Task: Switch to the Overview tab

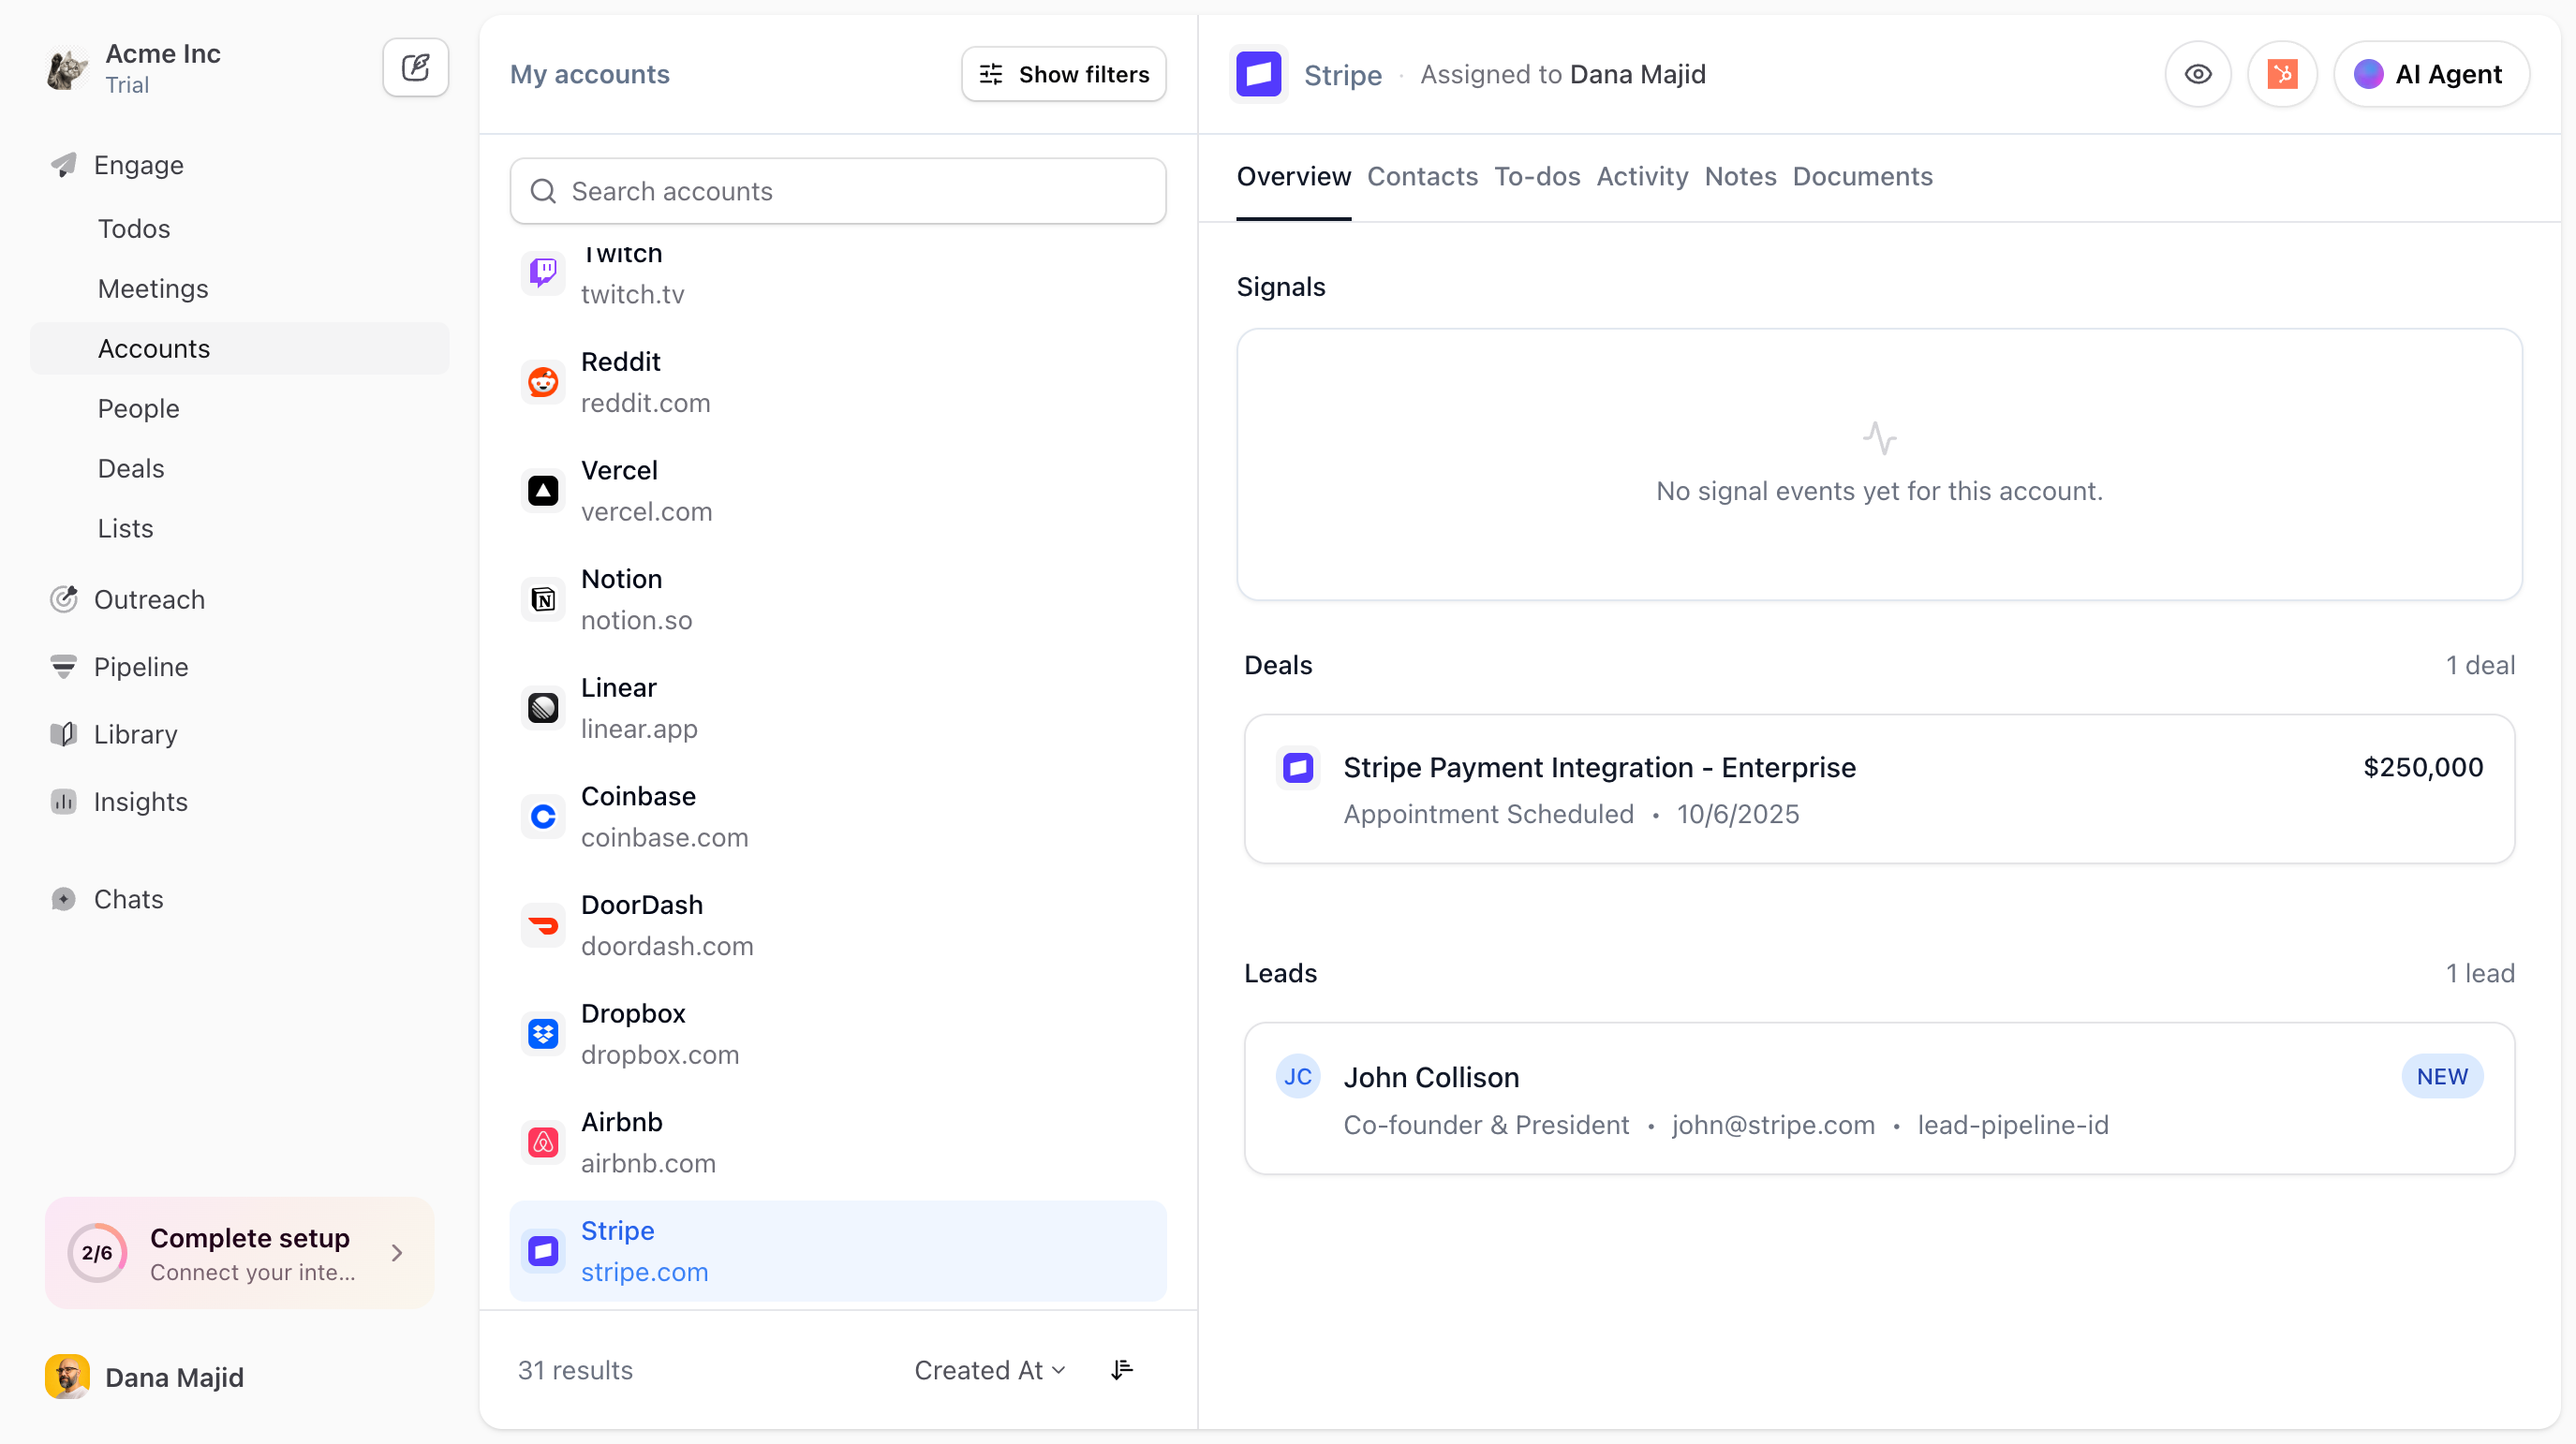Action: coord(1294,176)
